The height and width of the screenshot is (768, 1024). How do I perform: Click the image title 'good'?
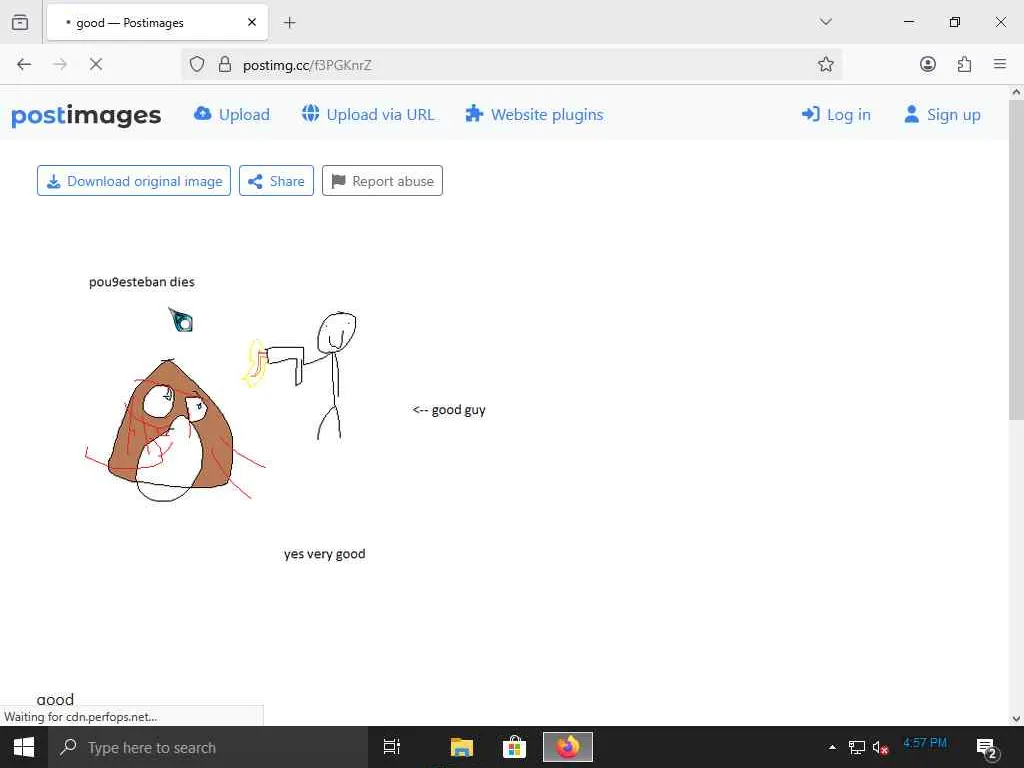[56, 699]
